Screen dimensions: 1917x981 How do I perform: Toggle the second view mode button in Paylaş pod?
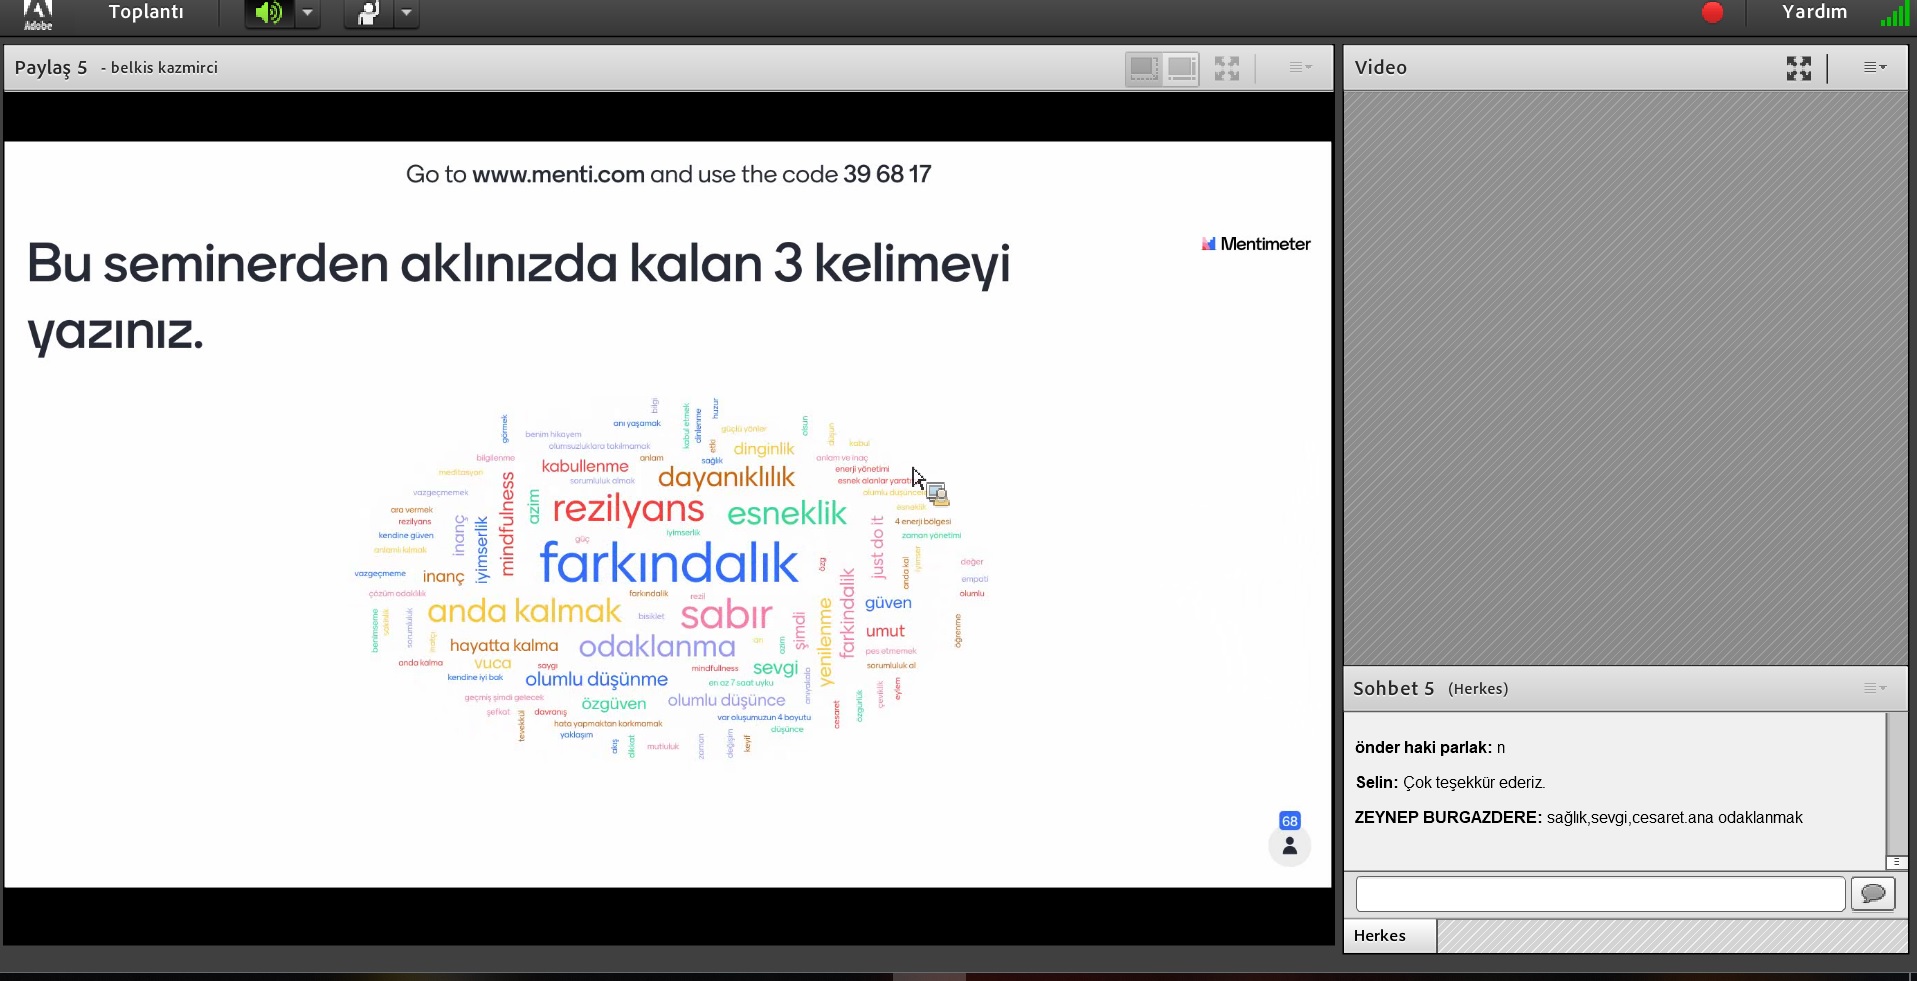coord(1181,68)
